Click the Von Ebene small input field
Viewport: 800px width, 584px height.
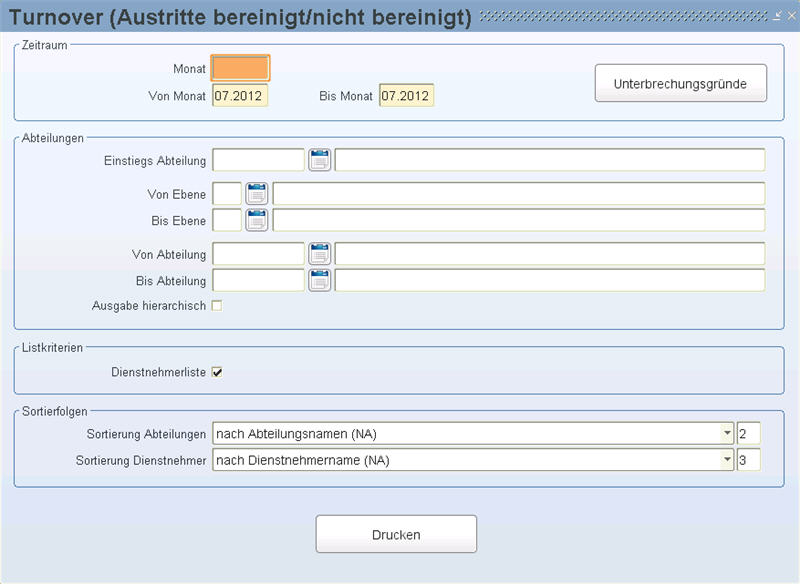[x=227, y=194]
